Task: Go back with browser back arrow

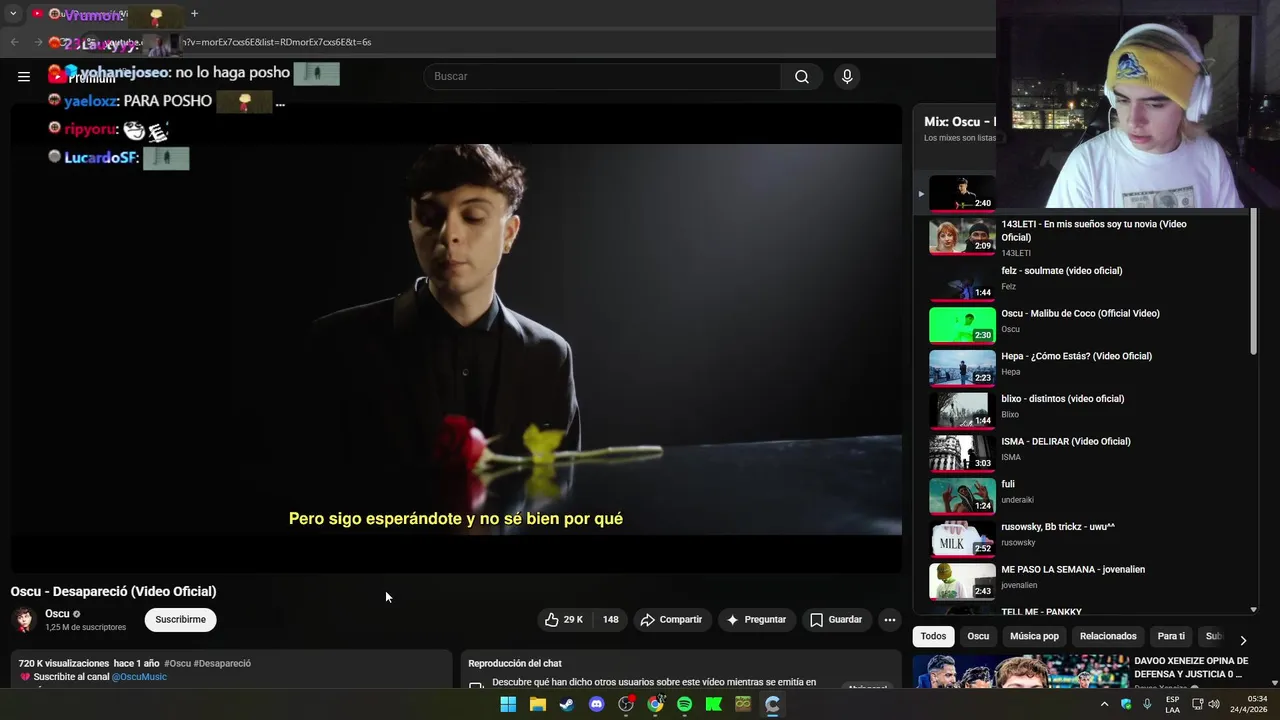Action: (x=14, y=42)
